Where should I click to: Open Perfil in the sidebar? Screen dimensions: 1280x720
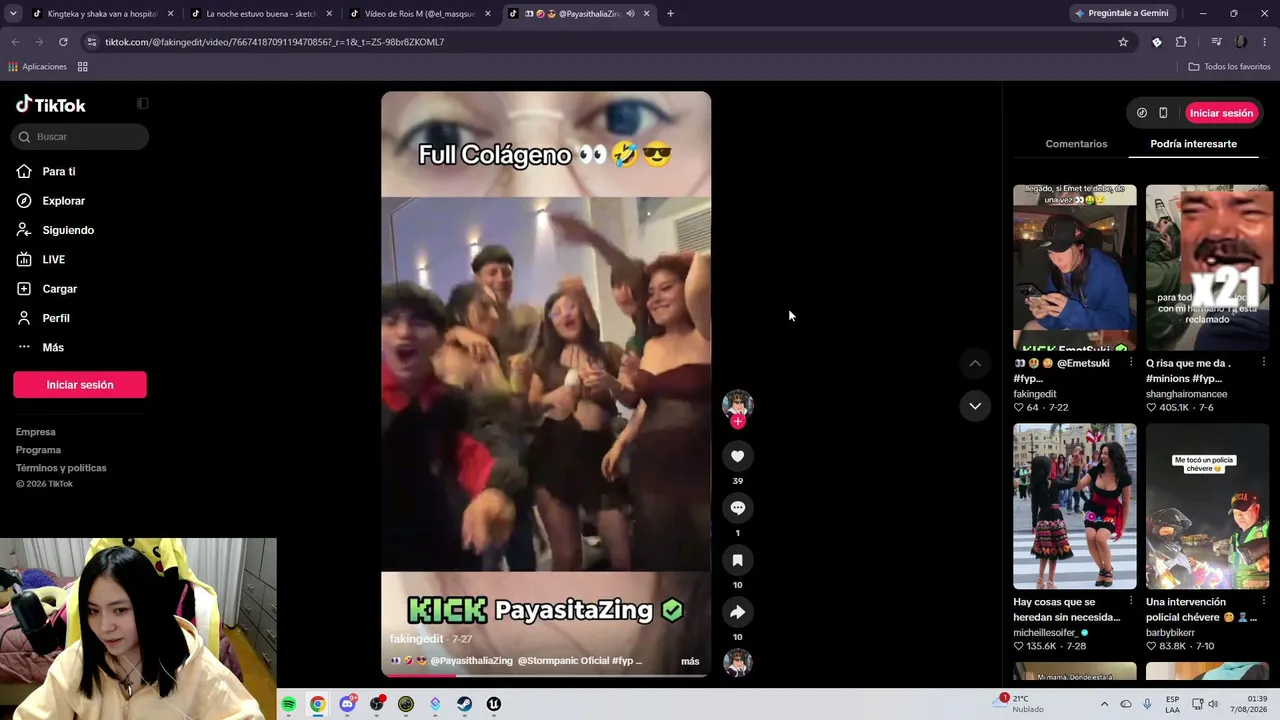tap(56, 318)
